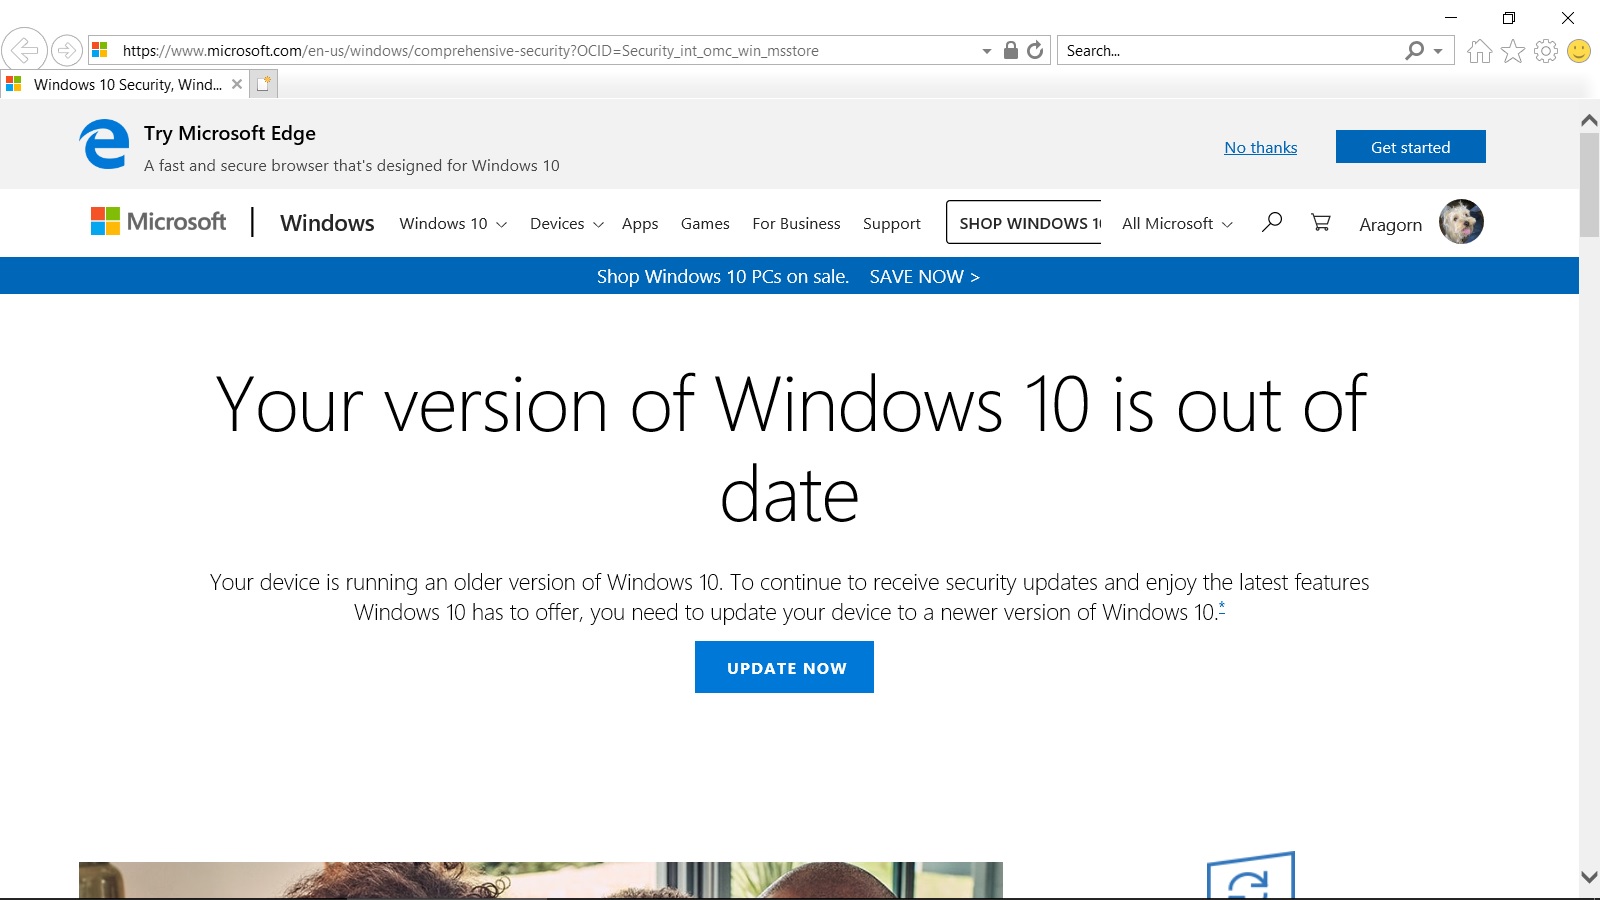Click the SHOP WINDOWS 10 button
This screenshot has height=900, width=1600.
pyautogui.click(x=1024, y=222)
